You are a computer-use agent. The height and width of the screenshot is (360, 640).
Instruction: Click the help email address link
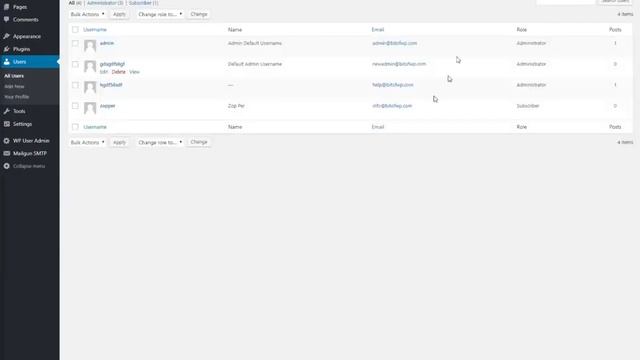393,85
